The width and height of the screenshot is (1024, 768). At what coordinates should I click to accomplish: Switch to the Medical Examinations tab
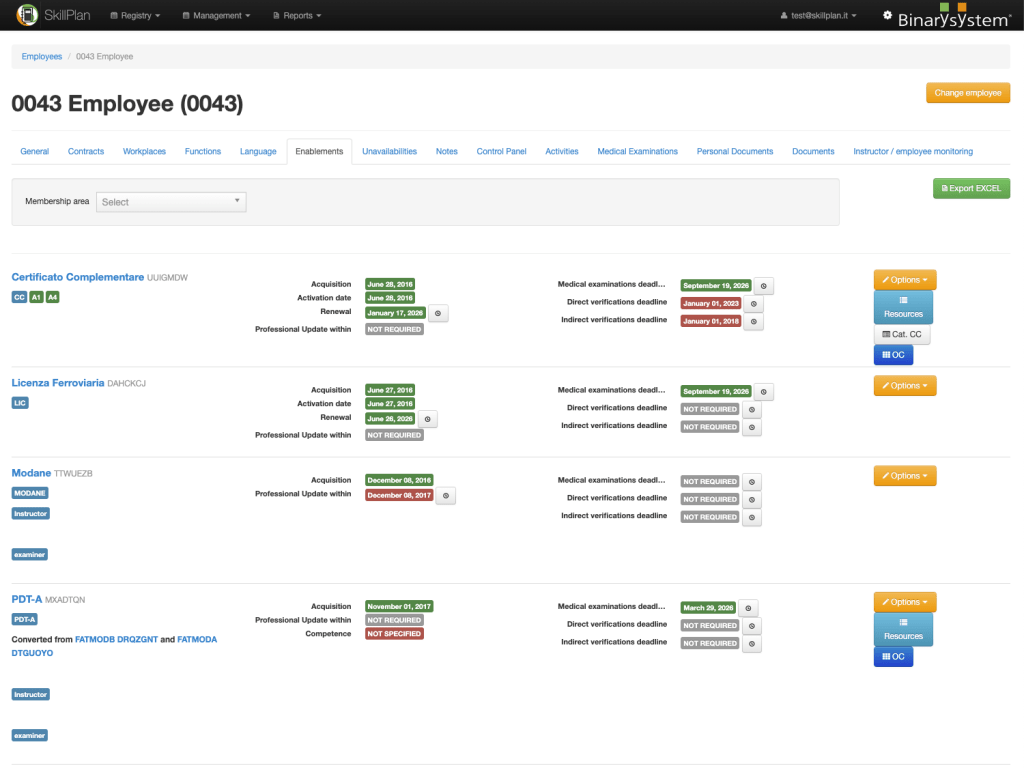(x=637, y=152)
